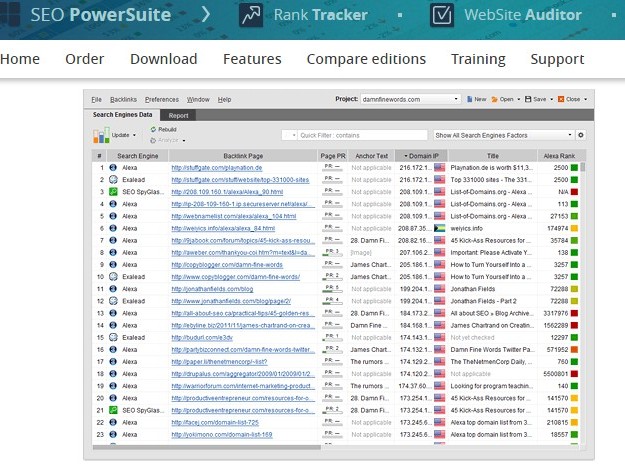Screen dimensions: 625x467
Task: Open Show All Search Engines Factors dropdown
Action: 503,135
